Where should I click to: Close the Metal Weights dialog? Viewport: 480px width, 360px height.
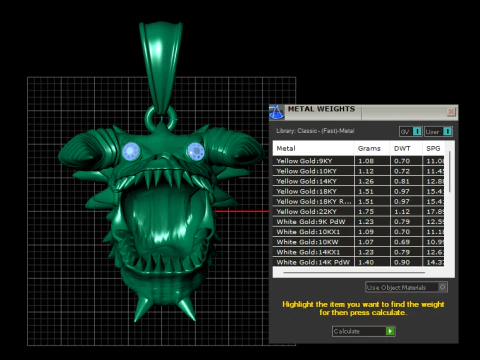coord(451,112)
